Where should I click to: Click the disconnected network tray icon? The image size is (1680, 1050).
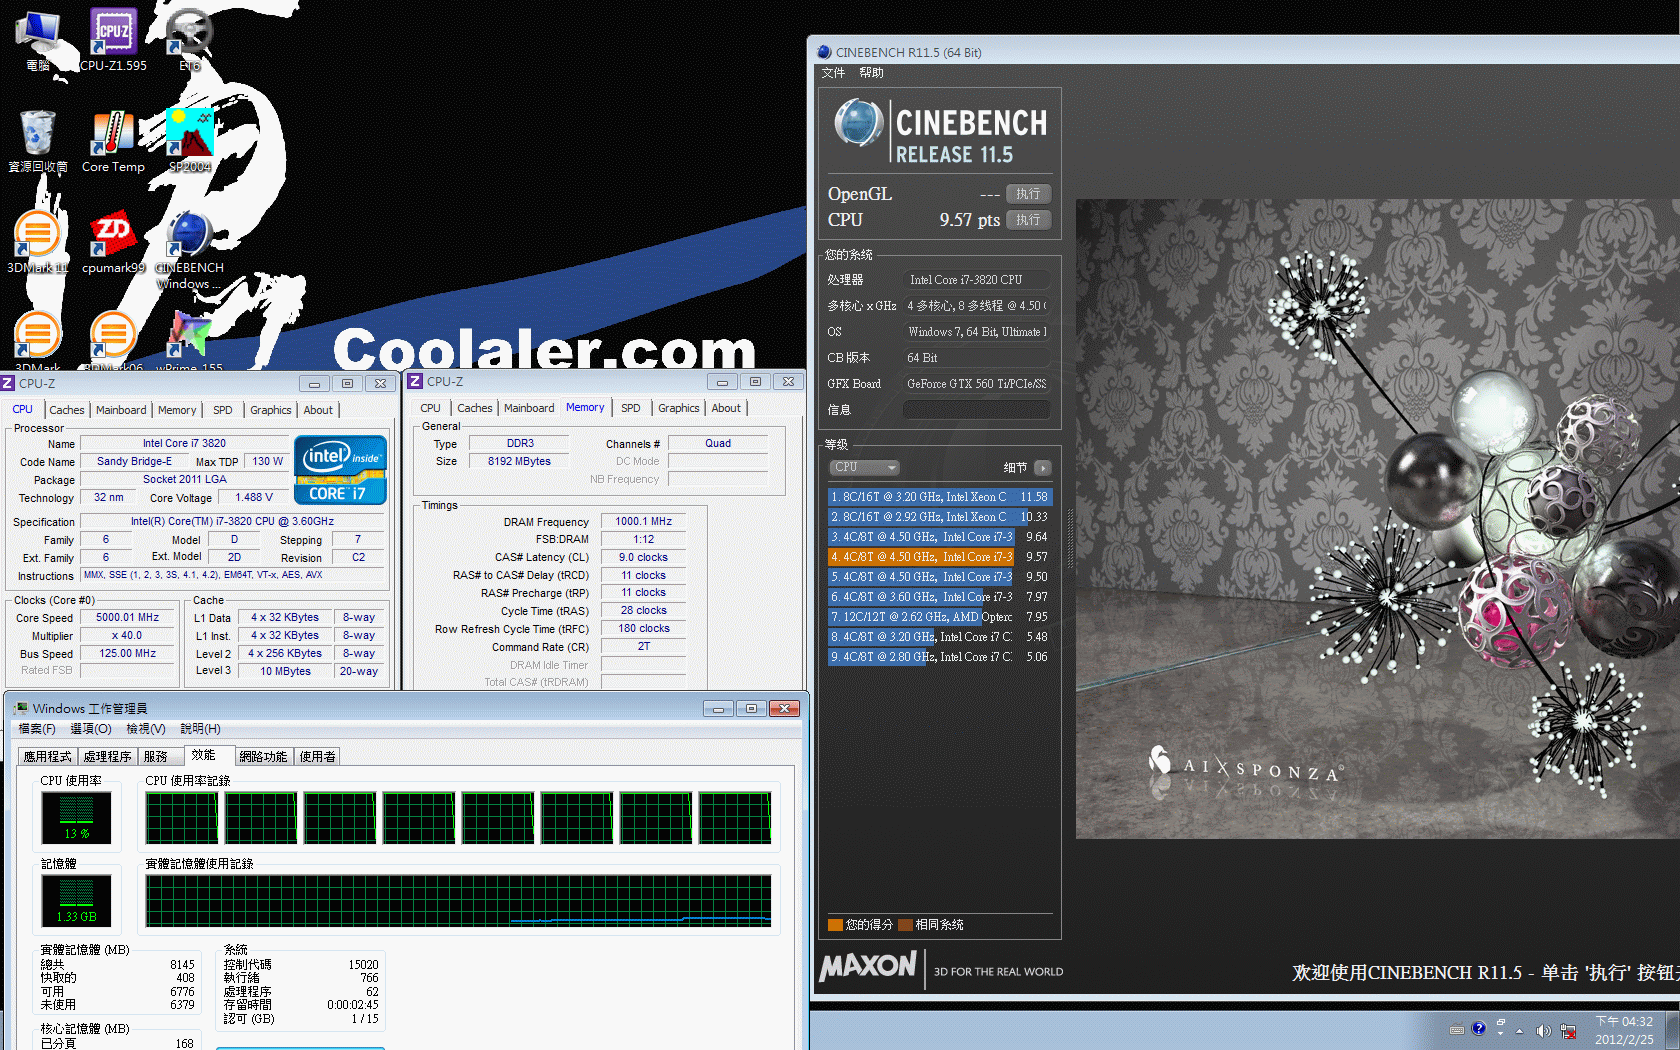point(1568,1031)
